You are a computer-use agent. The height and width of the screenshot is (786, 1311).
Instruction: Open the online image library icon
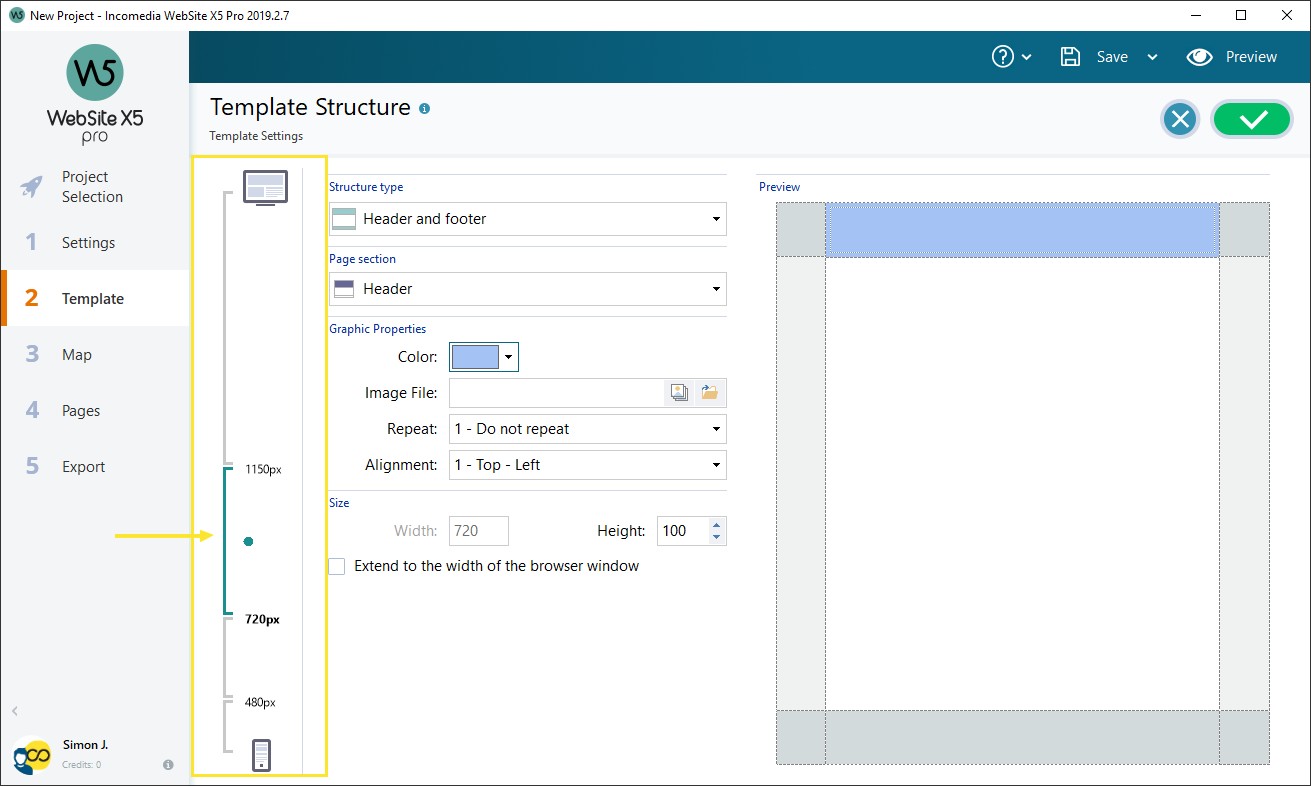coord(679,393)
